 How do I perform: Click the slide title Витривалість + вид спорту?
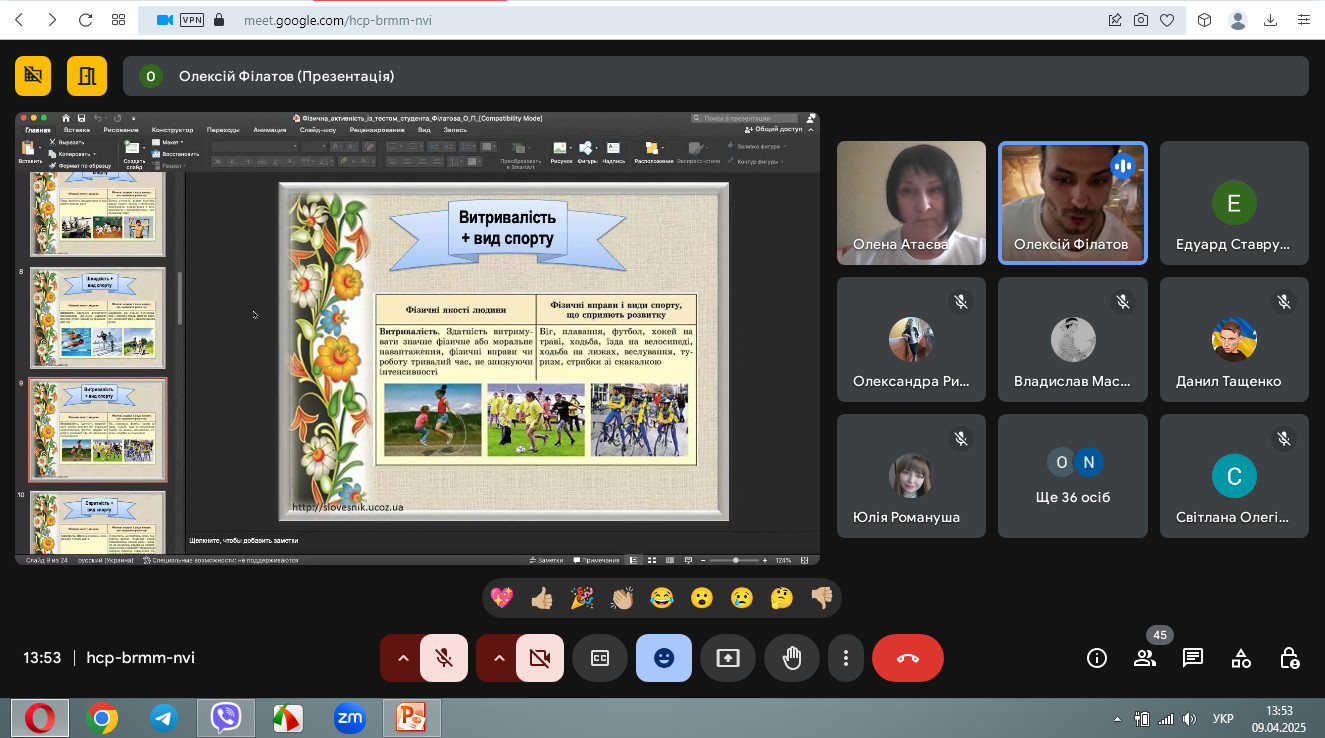pyautogui.click(x=507, y=228)
